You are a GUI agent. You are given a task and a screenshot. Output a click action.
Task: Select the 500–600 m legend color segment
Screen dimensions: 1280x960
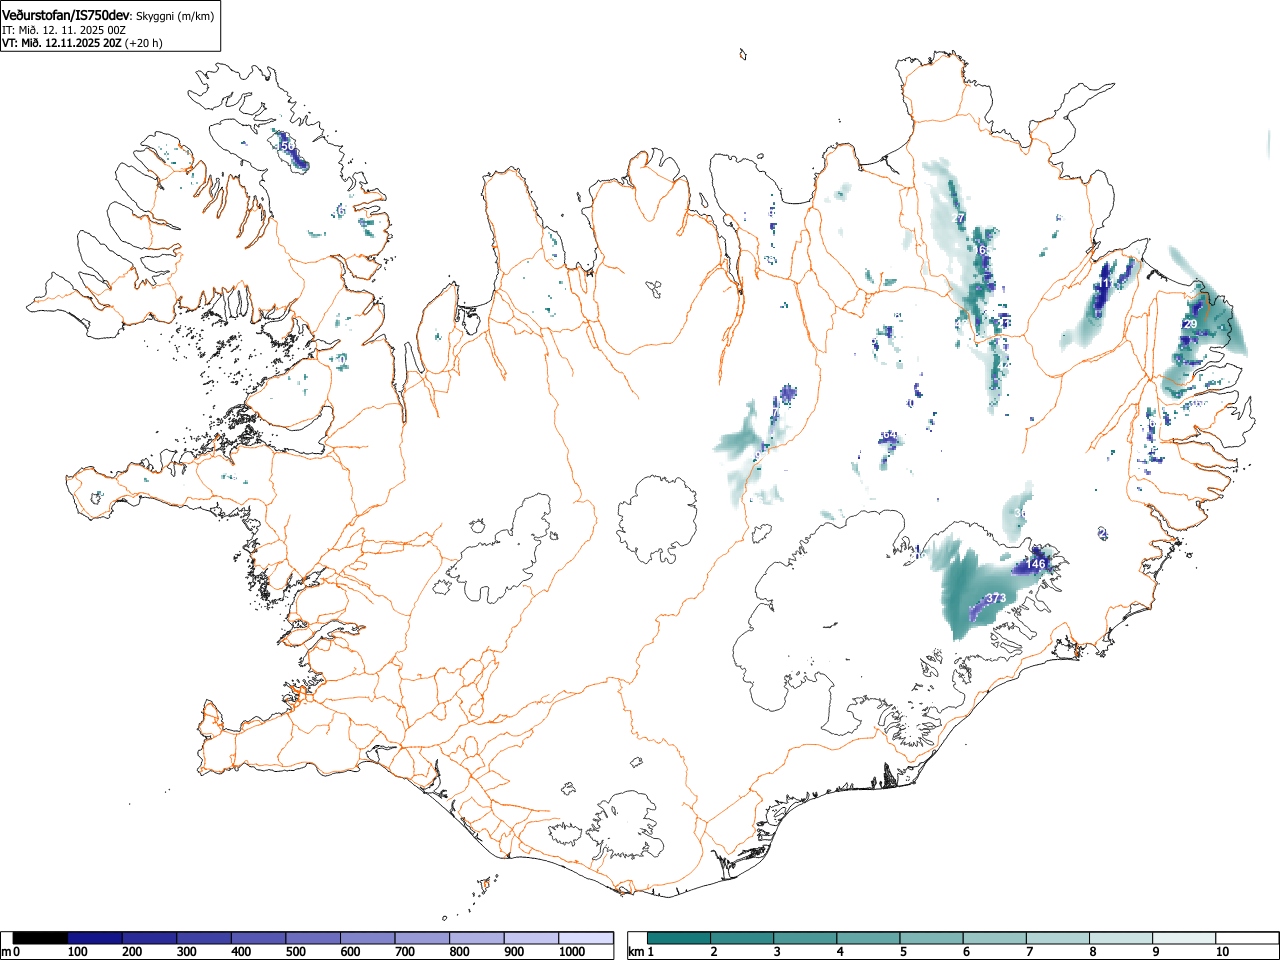pos(313,938)
